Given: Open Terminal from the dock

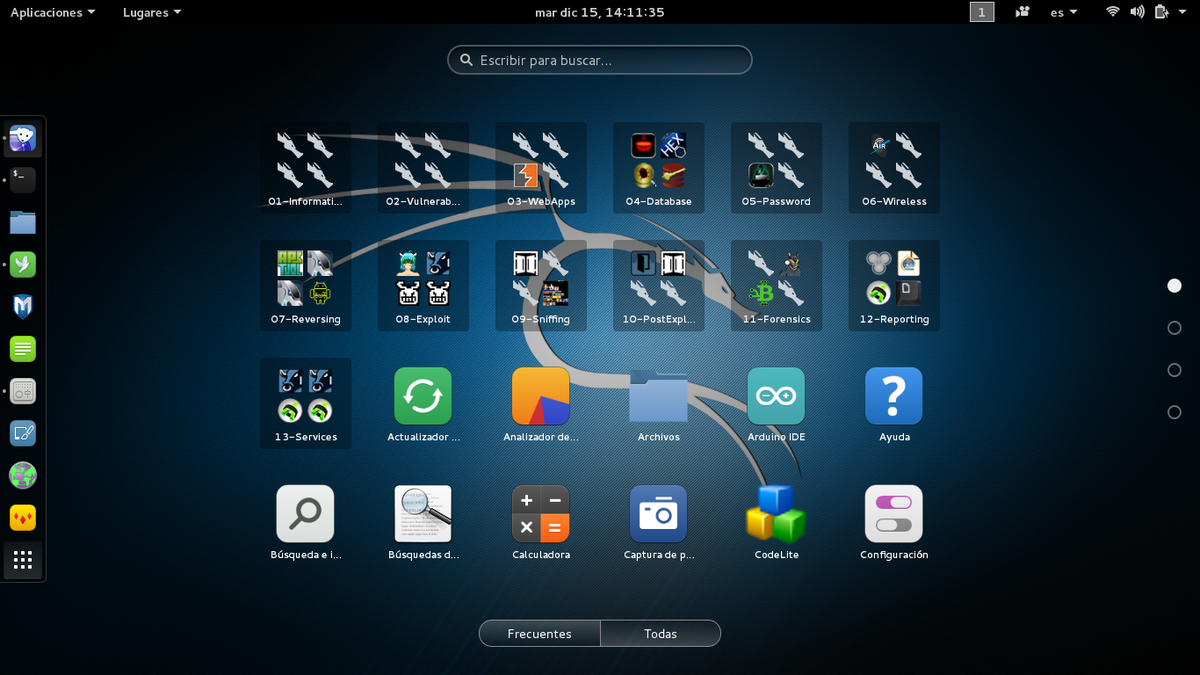Looking at the screenshot, I should point(23,180).
